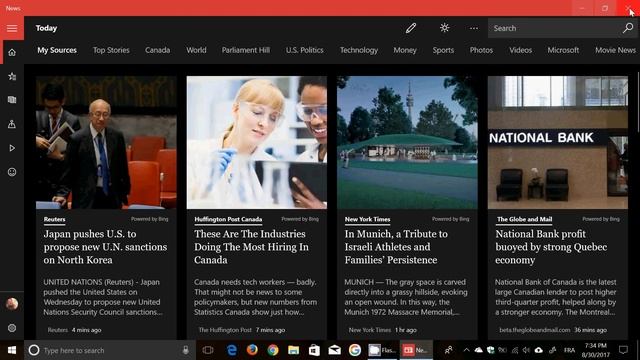640x360 pixels.
Task: Open the World tab
Action: pos(196,50)
